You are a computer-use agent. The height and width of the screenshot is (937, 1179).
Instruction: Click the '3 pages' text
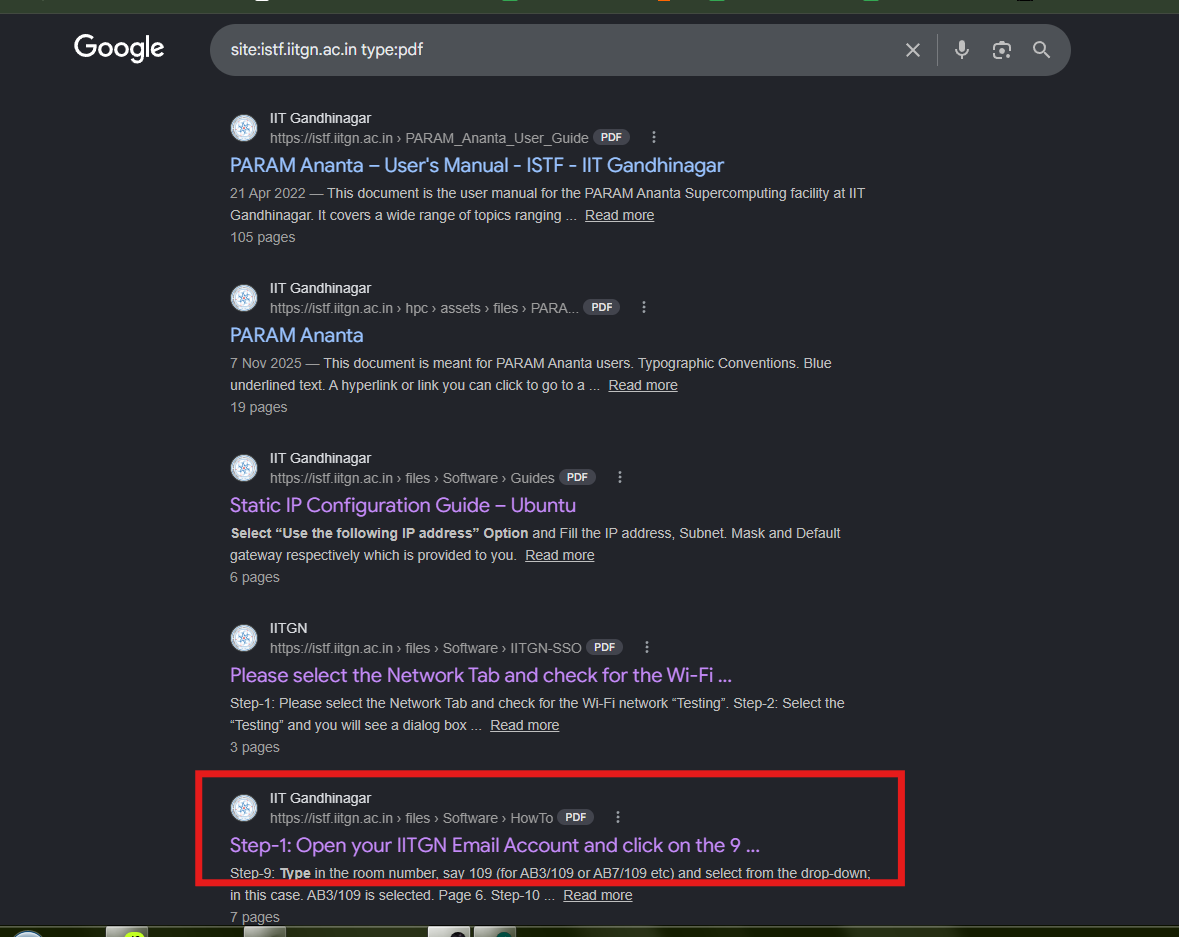(255, 747)
